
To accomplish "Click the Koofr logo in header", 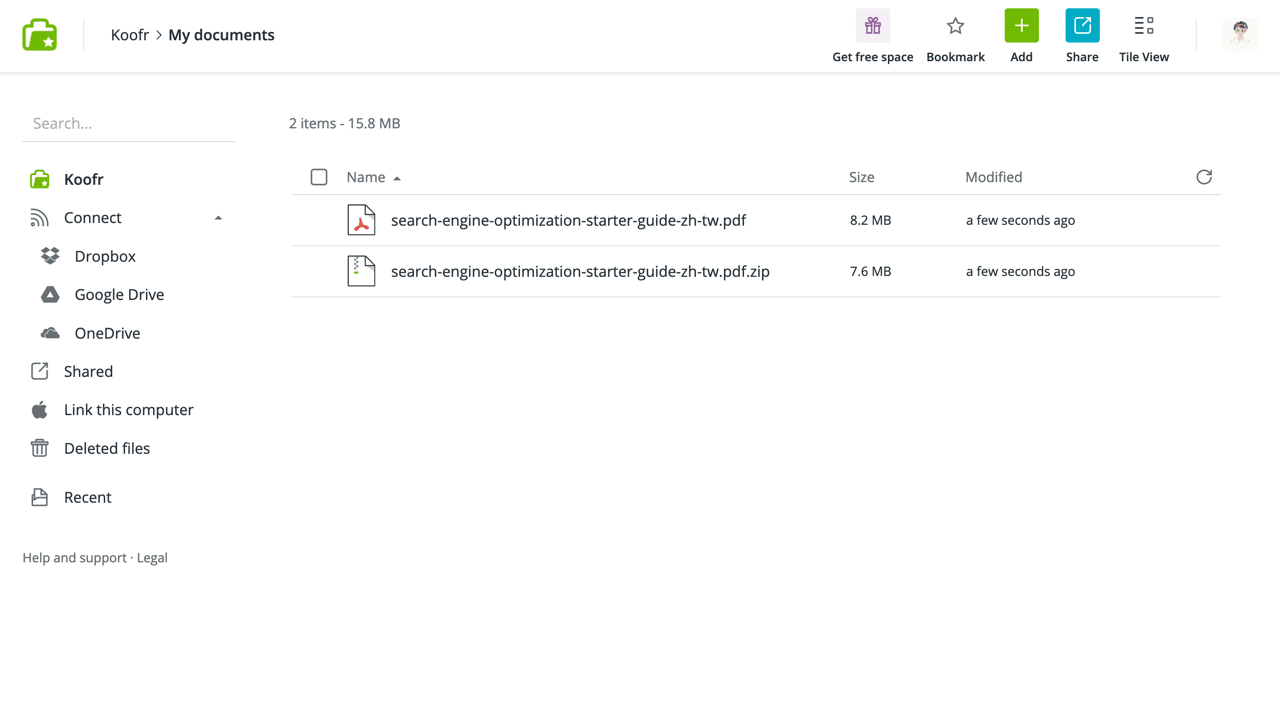I will pos(40,35).
